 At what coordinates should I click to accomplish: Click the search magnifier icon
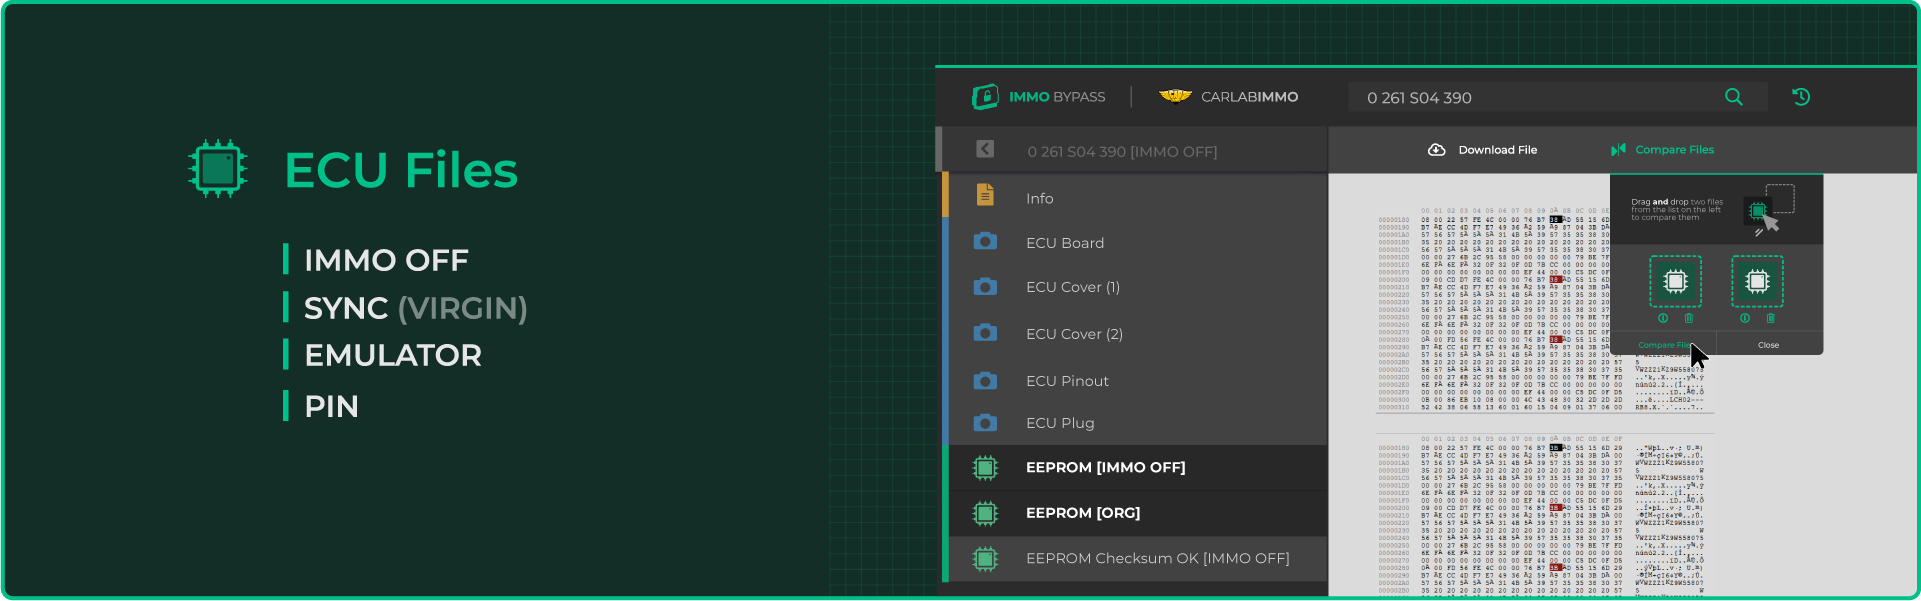(1733, 97)
